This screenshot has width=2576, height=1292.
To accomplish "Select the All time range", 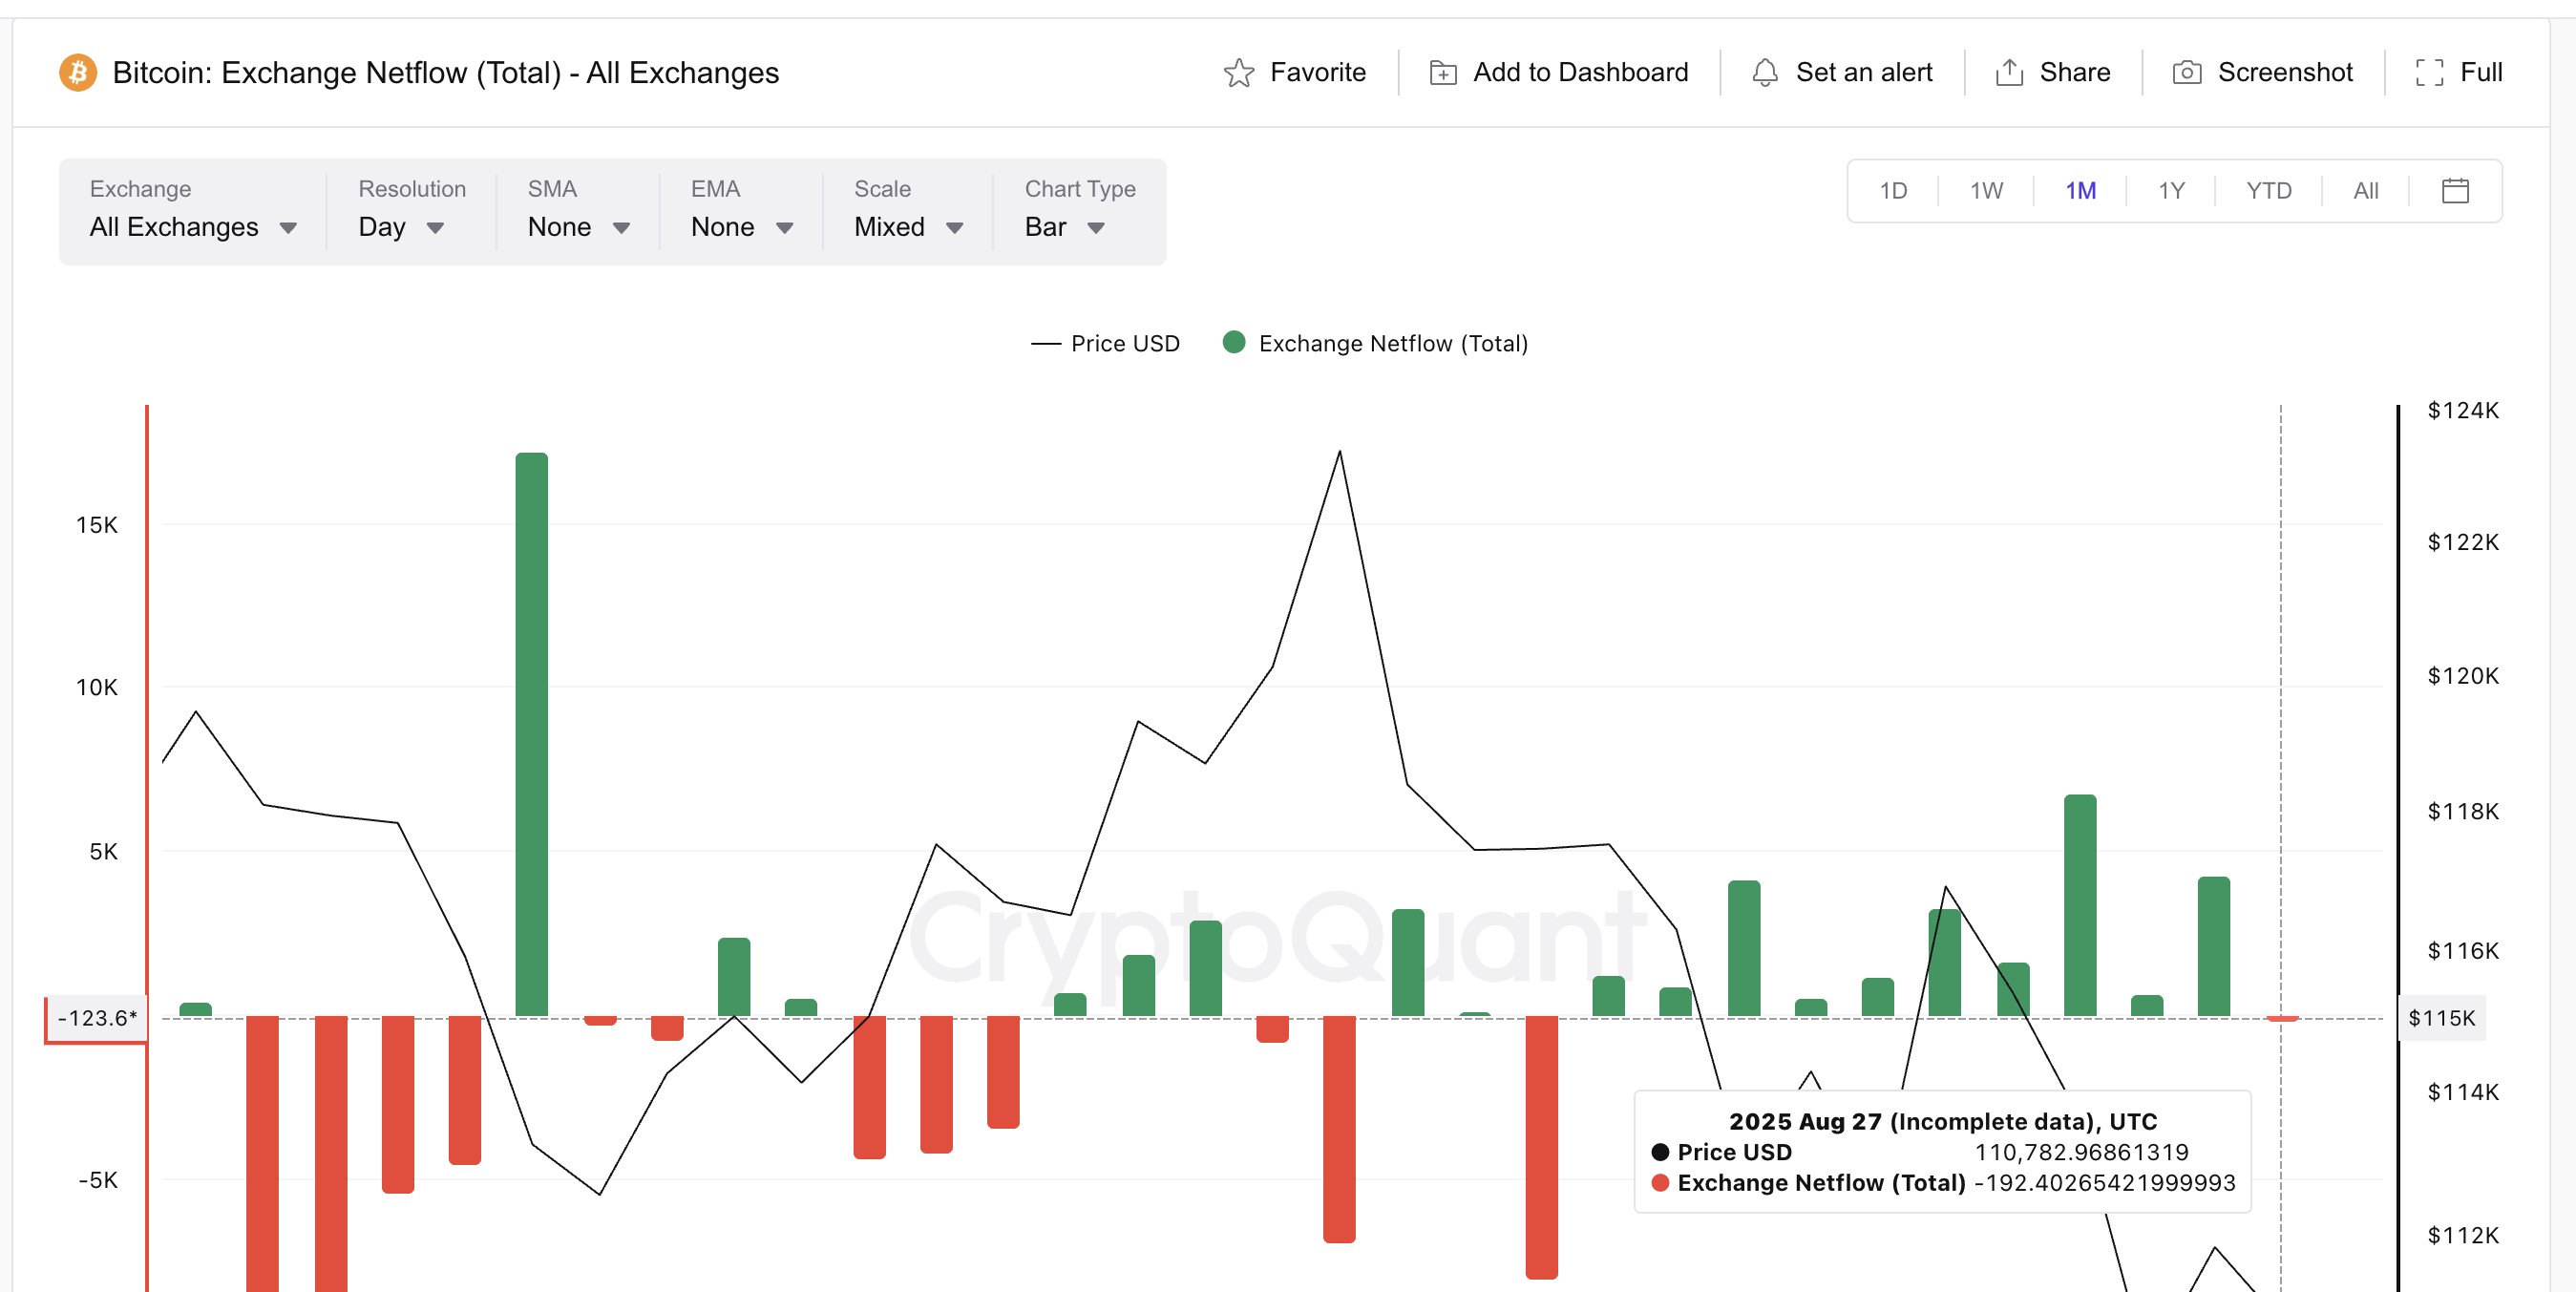I will (2365, 190).
